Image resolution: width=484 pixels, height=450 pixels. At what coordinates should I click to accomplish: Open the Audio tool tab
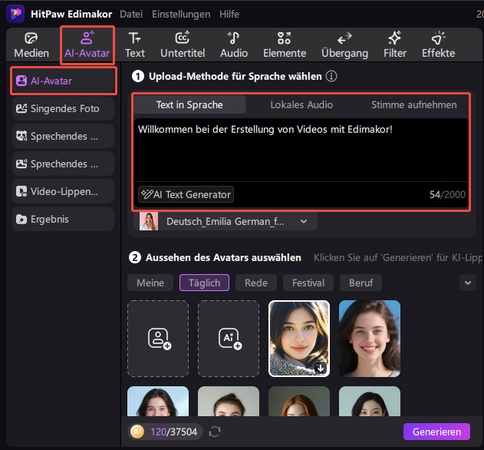click(234, 46)
